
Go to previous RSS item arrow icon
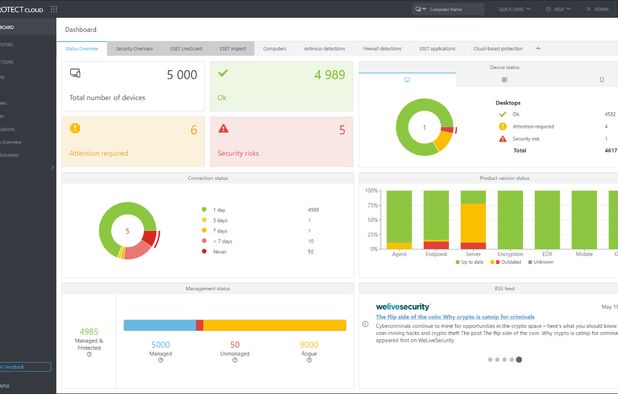point(365,324)
